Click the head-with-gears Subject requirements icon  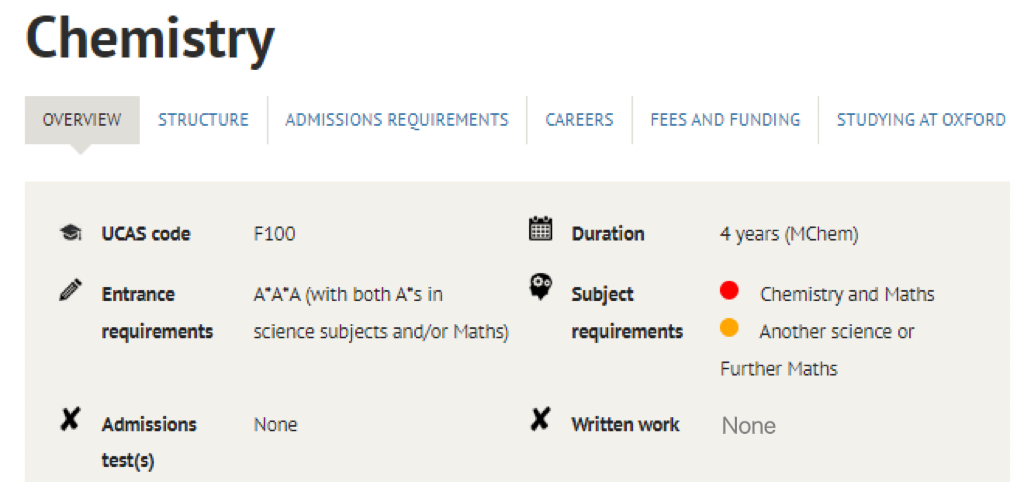[541, 287]
